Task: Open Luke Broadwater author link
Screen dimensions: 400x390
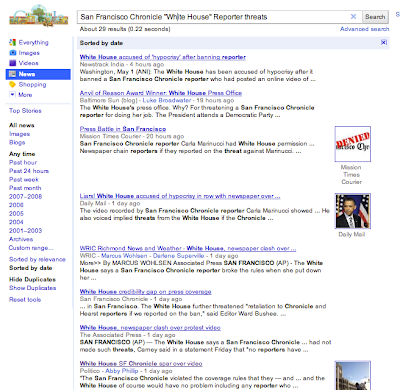Action: click(167, 100)
